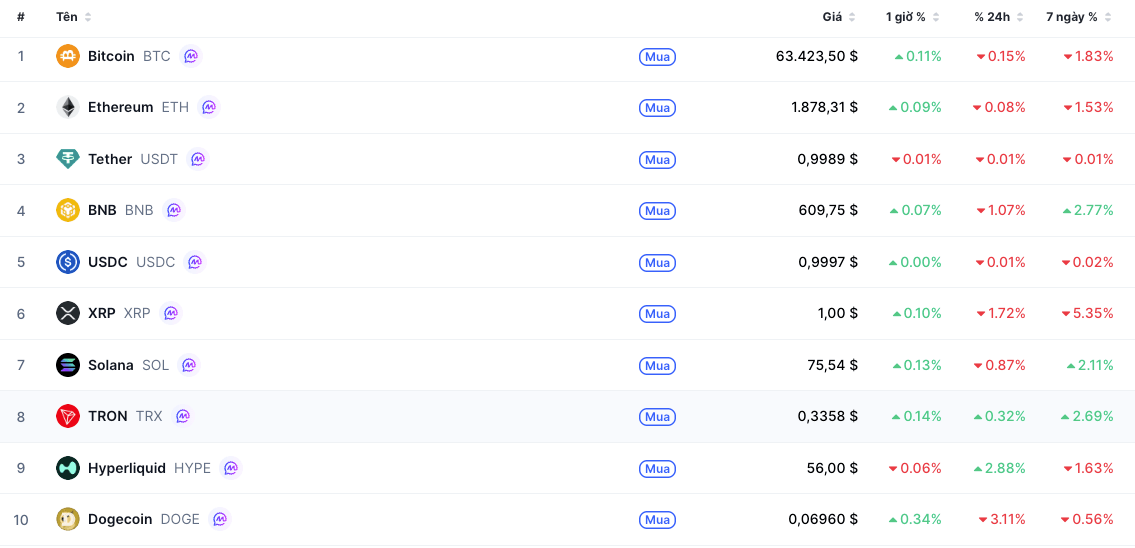The width and height of the screenshot is (1135, 548).
Task: Open the Tether name link
Action: pos(110,159)
